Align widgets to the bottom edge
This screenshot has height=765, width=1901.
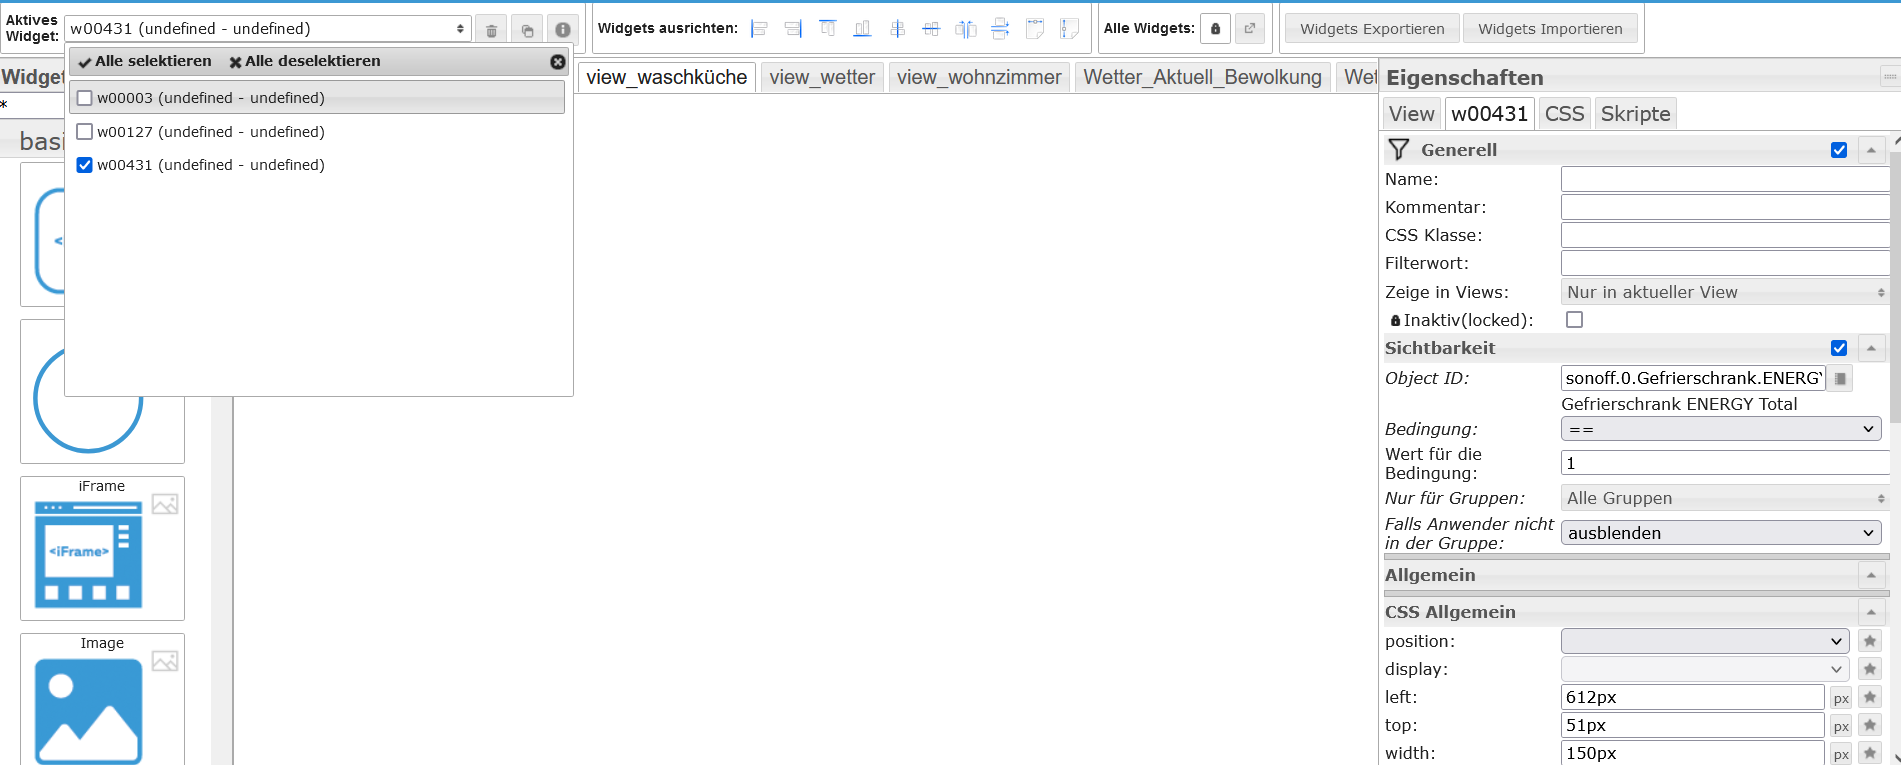(x=862, y=29)
